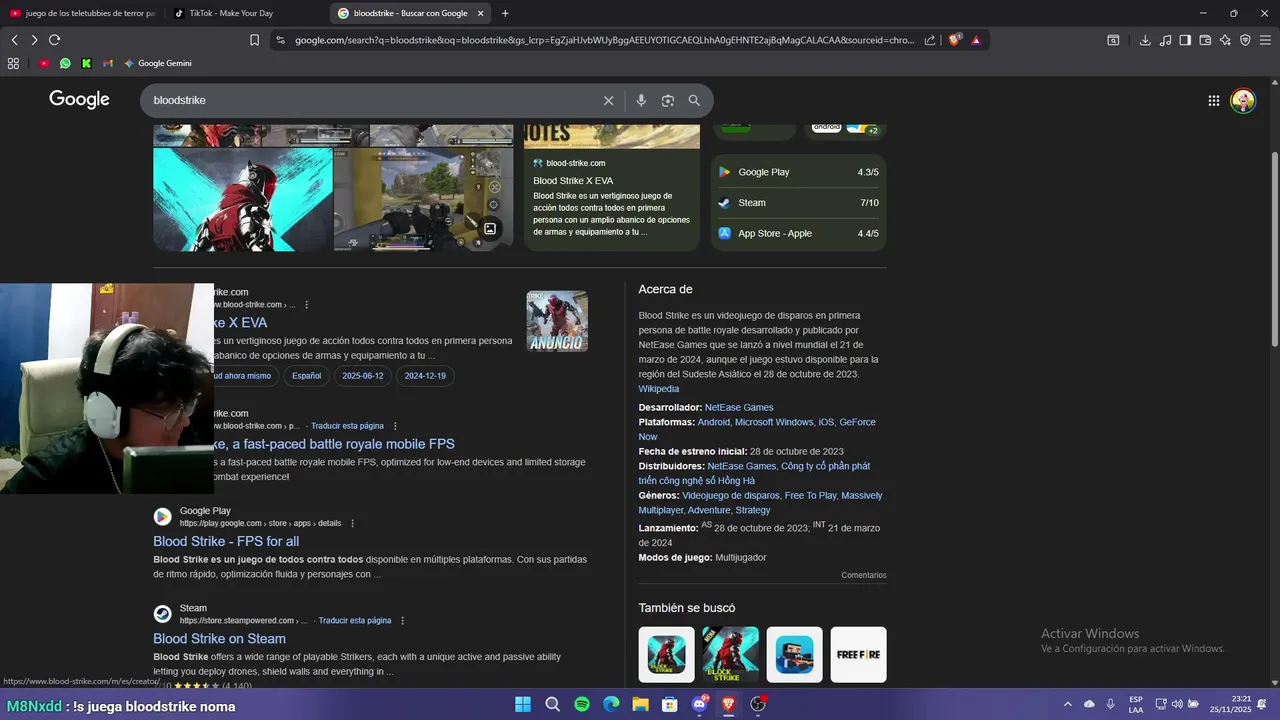Open site information icon in address bar
Image resolution: width=1280 pixels, height=720 pixels.
[280, 40]
